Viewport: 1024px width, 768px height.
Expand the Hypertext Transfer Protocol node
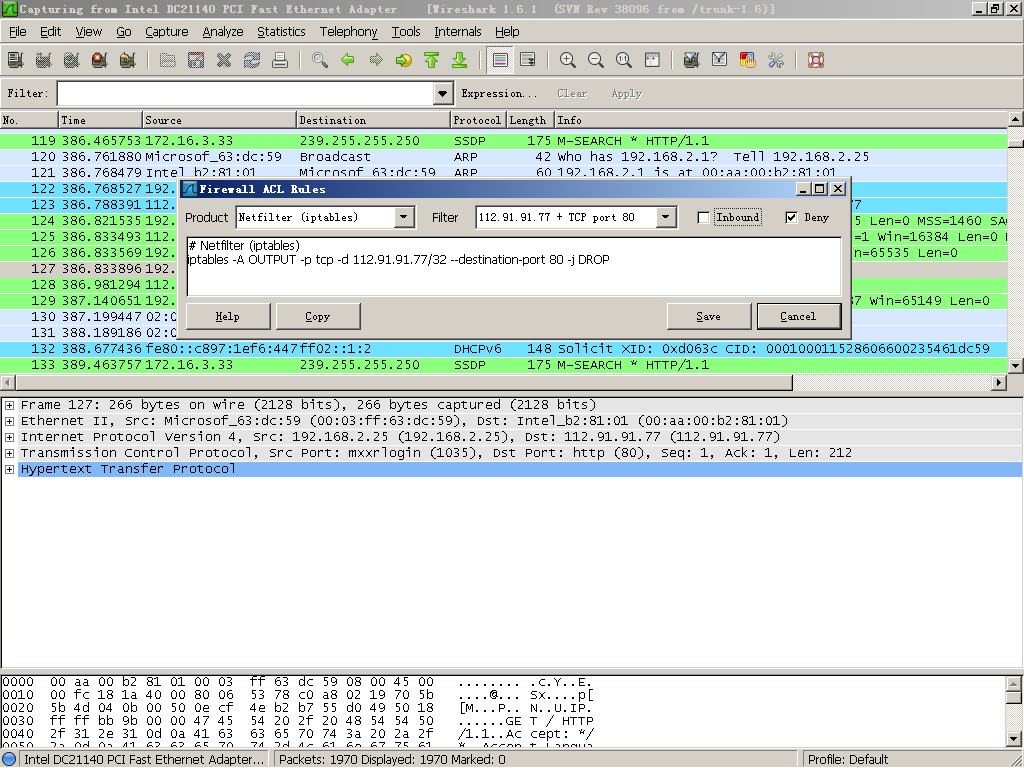point(9,469)
